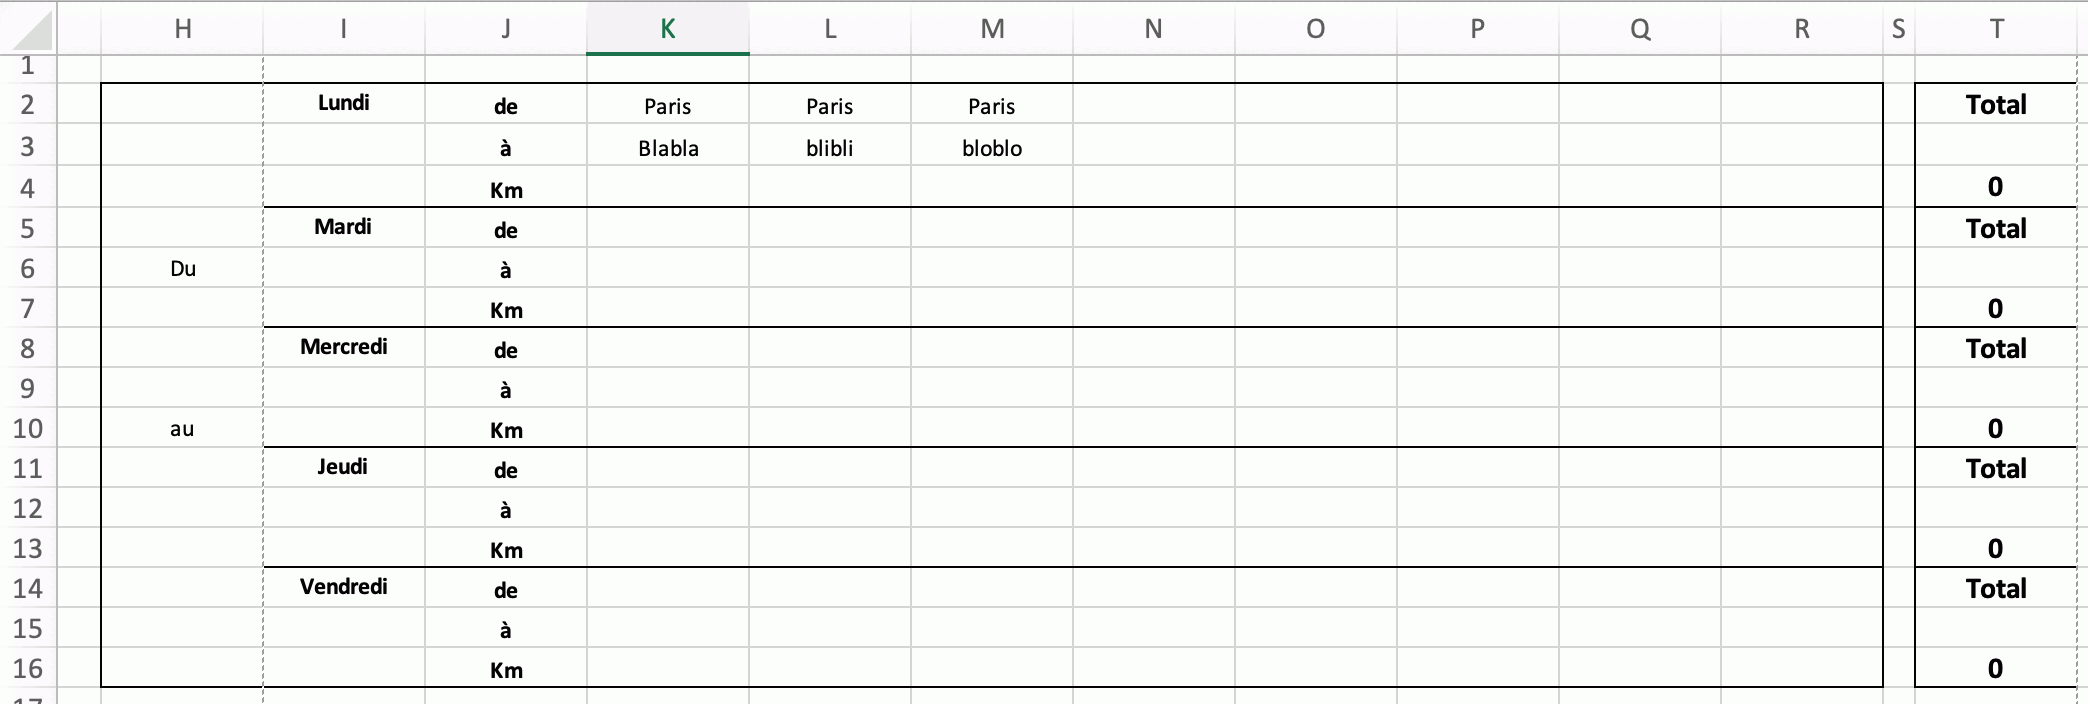
Task: Click the Paris cell in column M
Action: 992,107
